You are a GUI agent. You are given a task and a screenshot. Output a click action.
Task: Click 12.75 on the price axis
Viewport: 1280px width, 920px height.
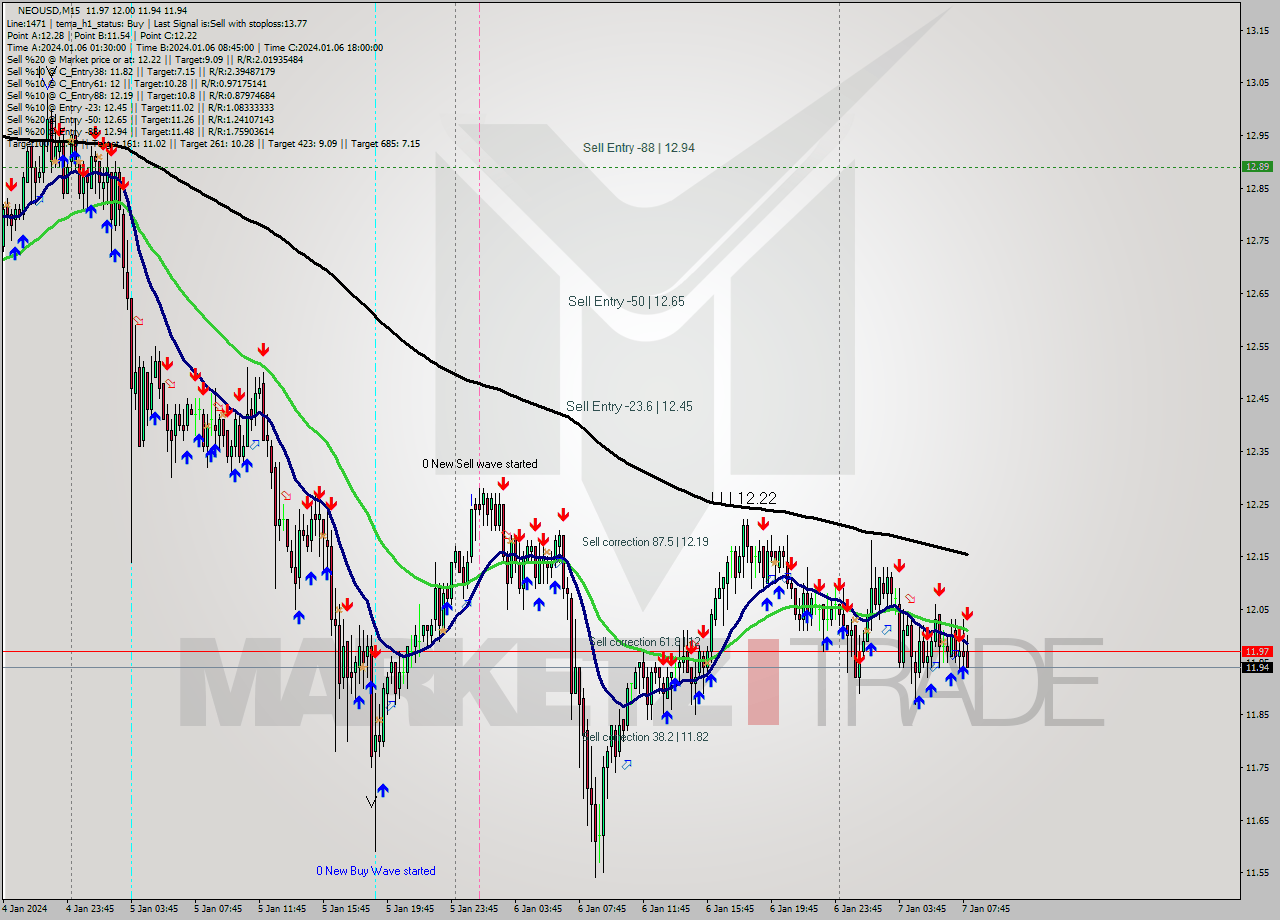pyautogui.click(x=1257, y=240)
